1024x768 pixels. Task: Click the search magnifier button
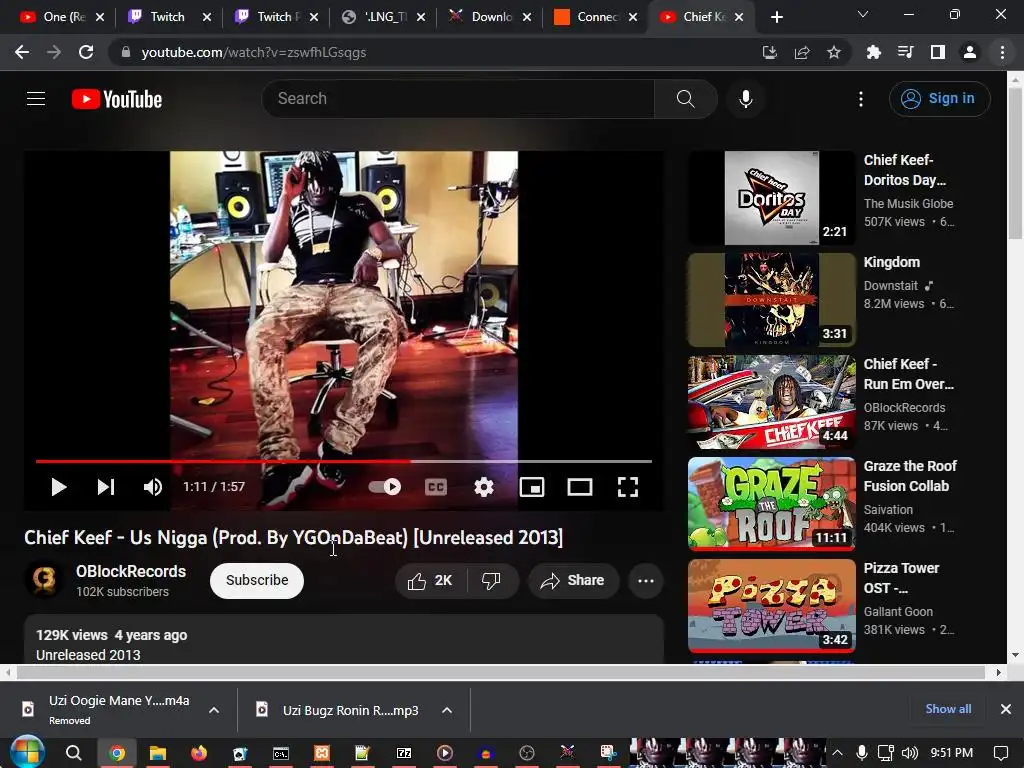[685, 99]
